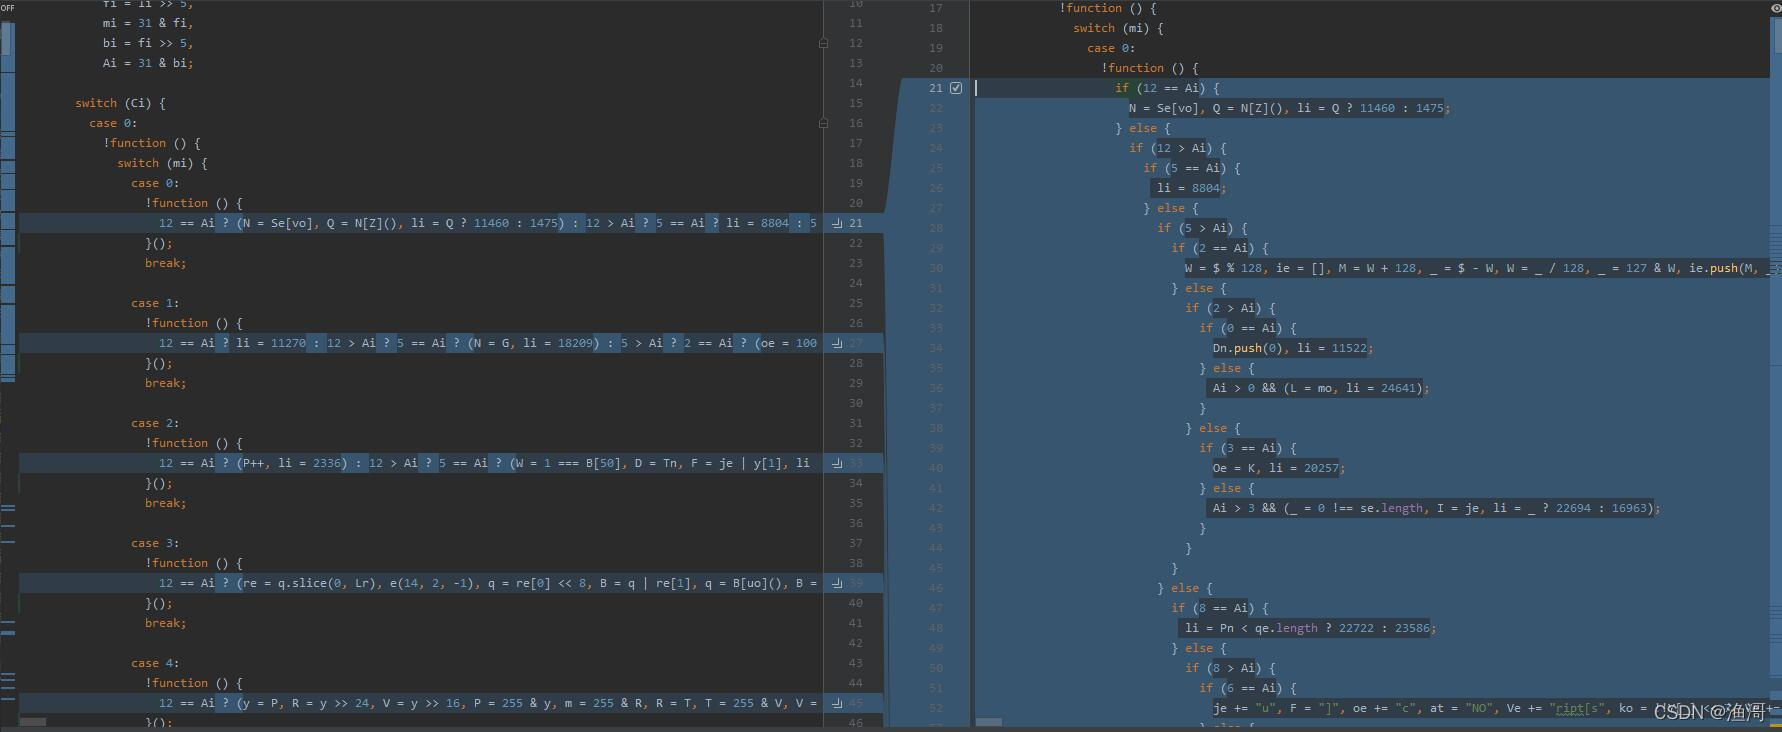Click 'if (3 == Ai) {' in the right pane
Screen dimensions: 1782x732
point(1248,448)
